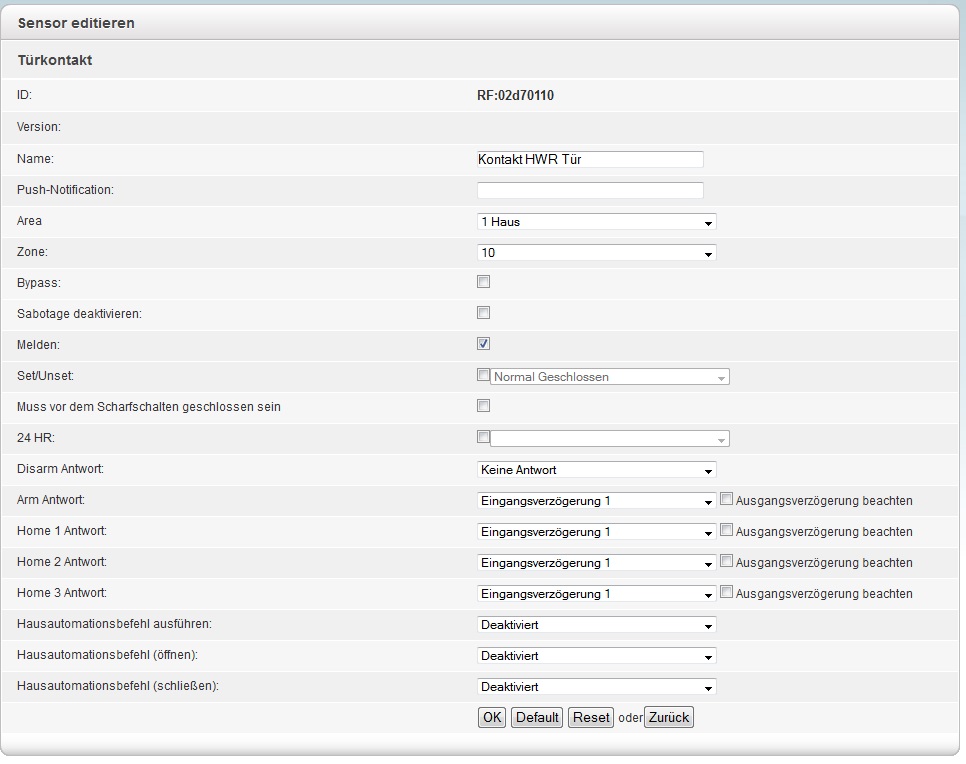Screen dimensions: 966x764
Task: Open the Disarm Antwort dropdown
Action: coord(596,470)
